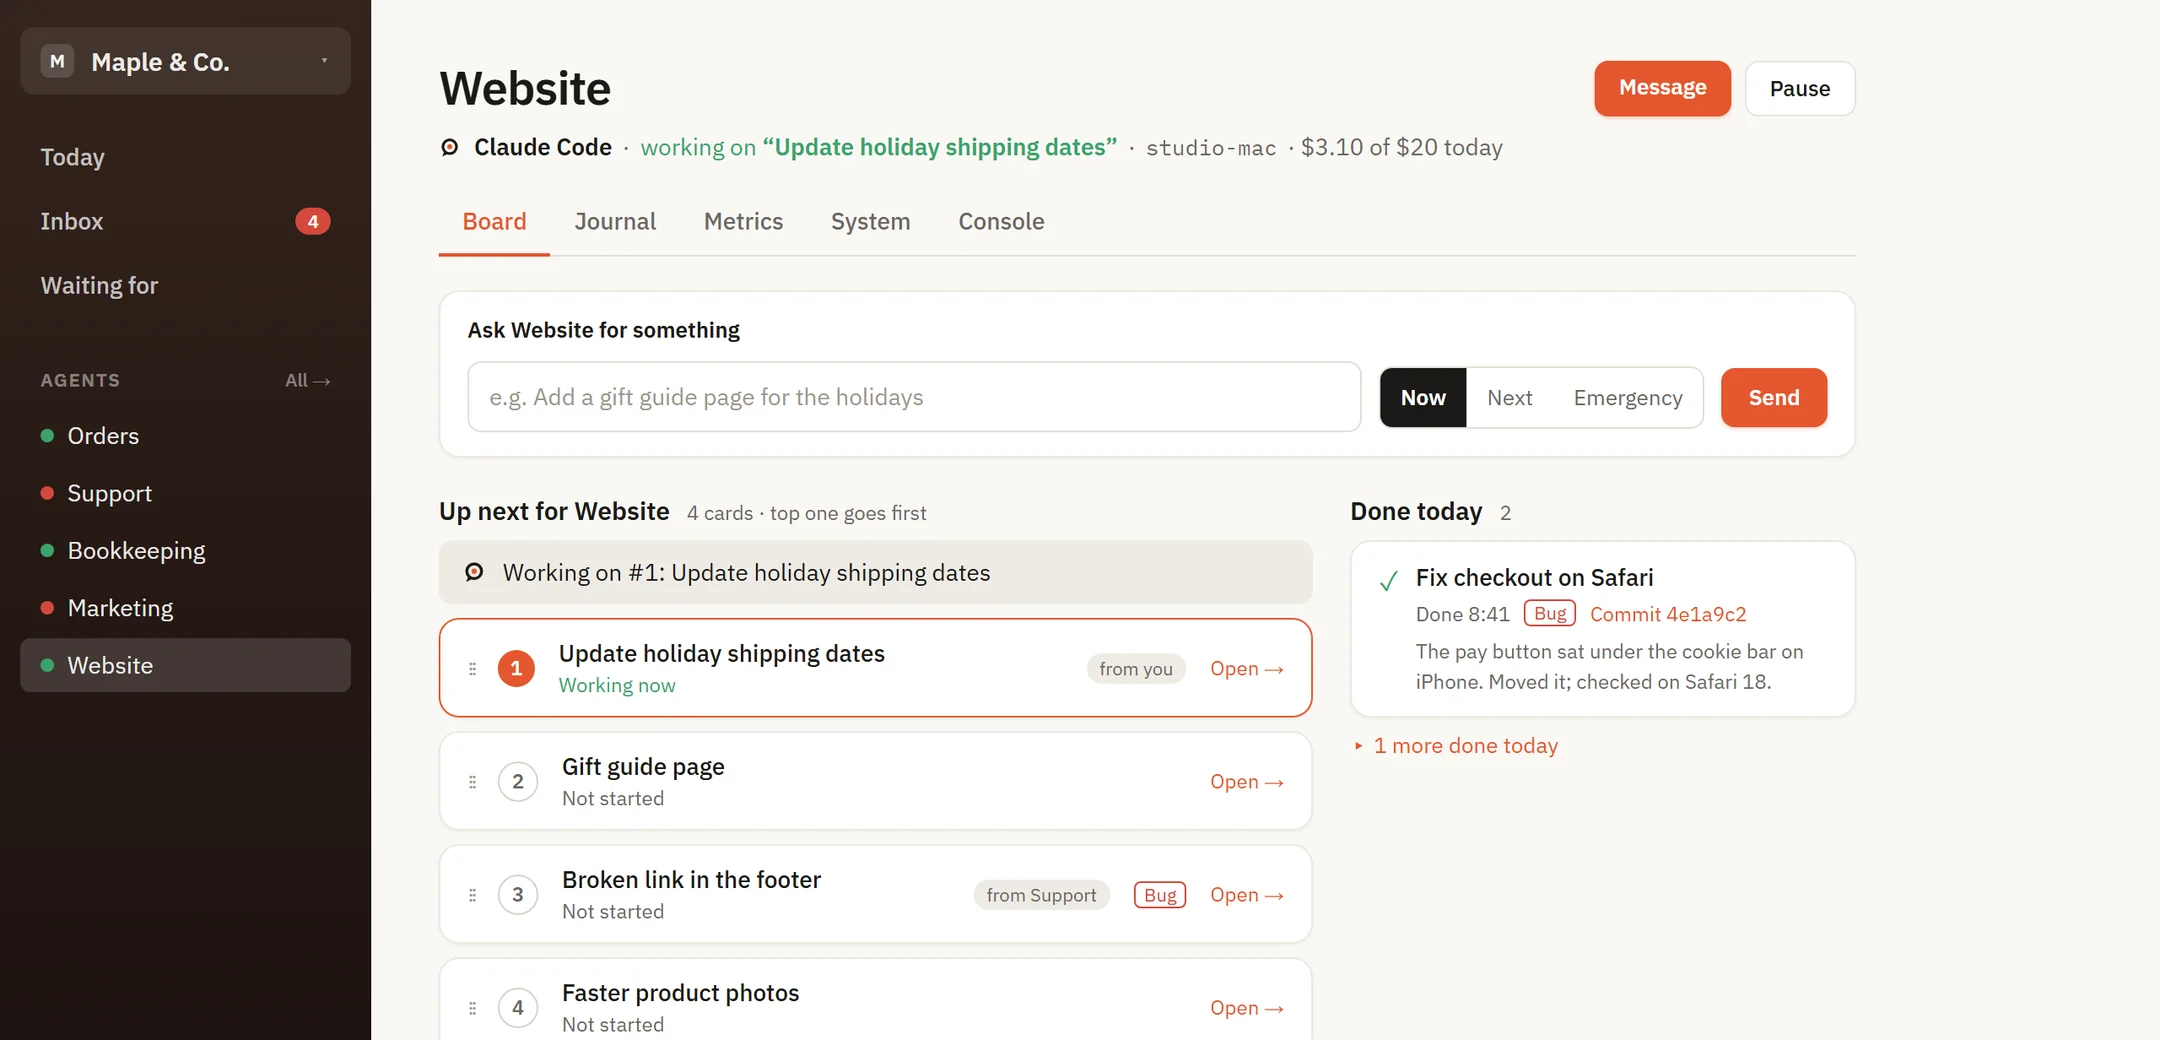Click the number 2 badge on Gift guide page
2160x1040 pixels.
(x=518, y=781)
